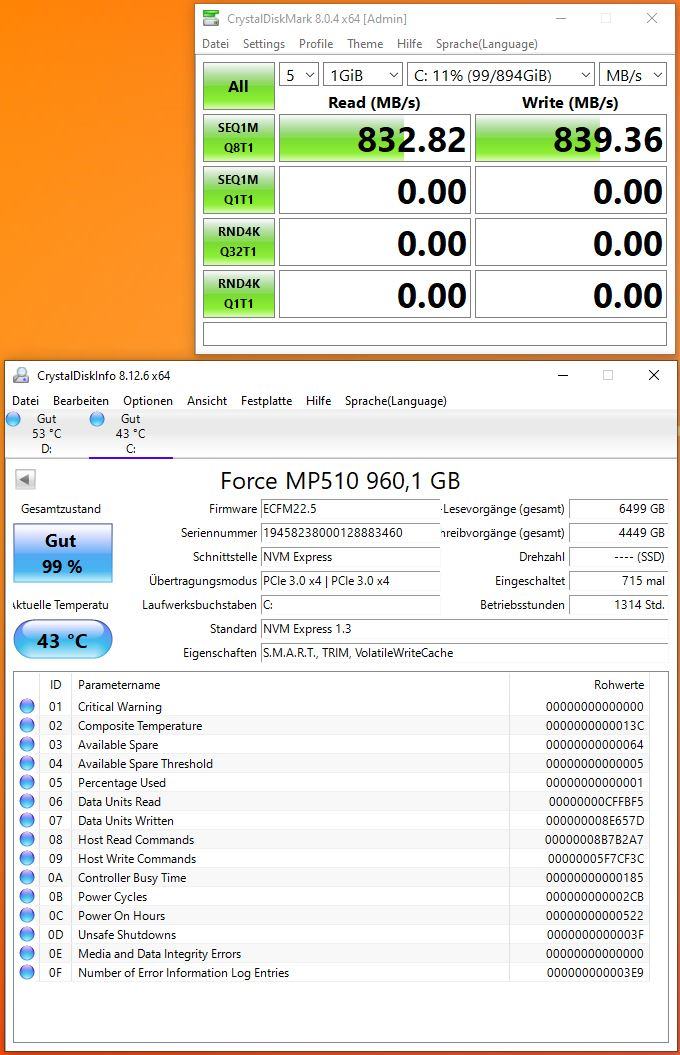This screenshot has height=1055, width=680.
Task: Click status orb of Unsafe Shutdowns row
Action: (27, 934)
